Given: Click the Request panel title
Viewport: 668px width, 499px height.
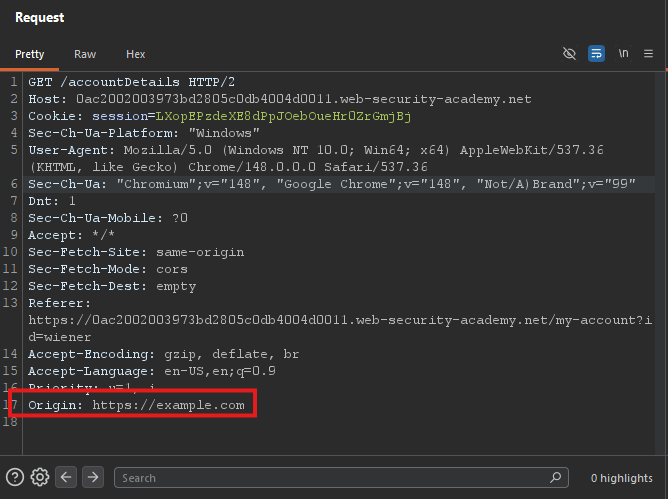Looking at the screenshot, I should 40,17.
